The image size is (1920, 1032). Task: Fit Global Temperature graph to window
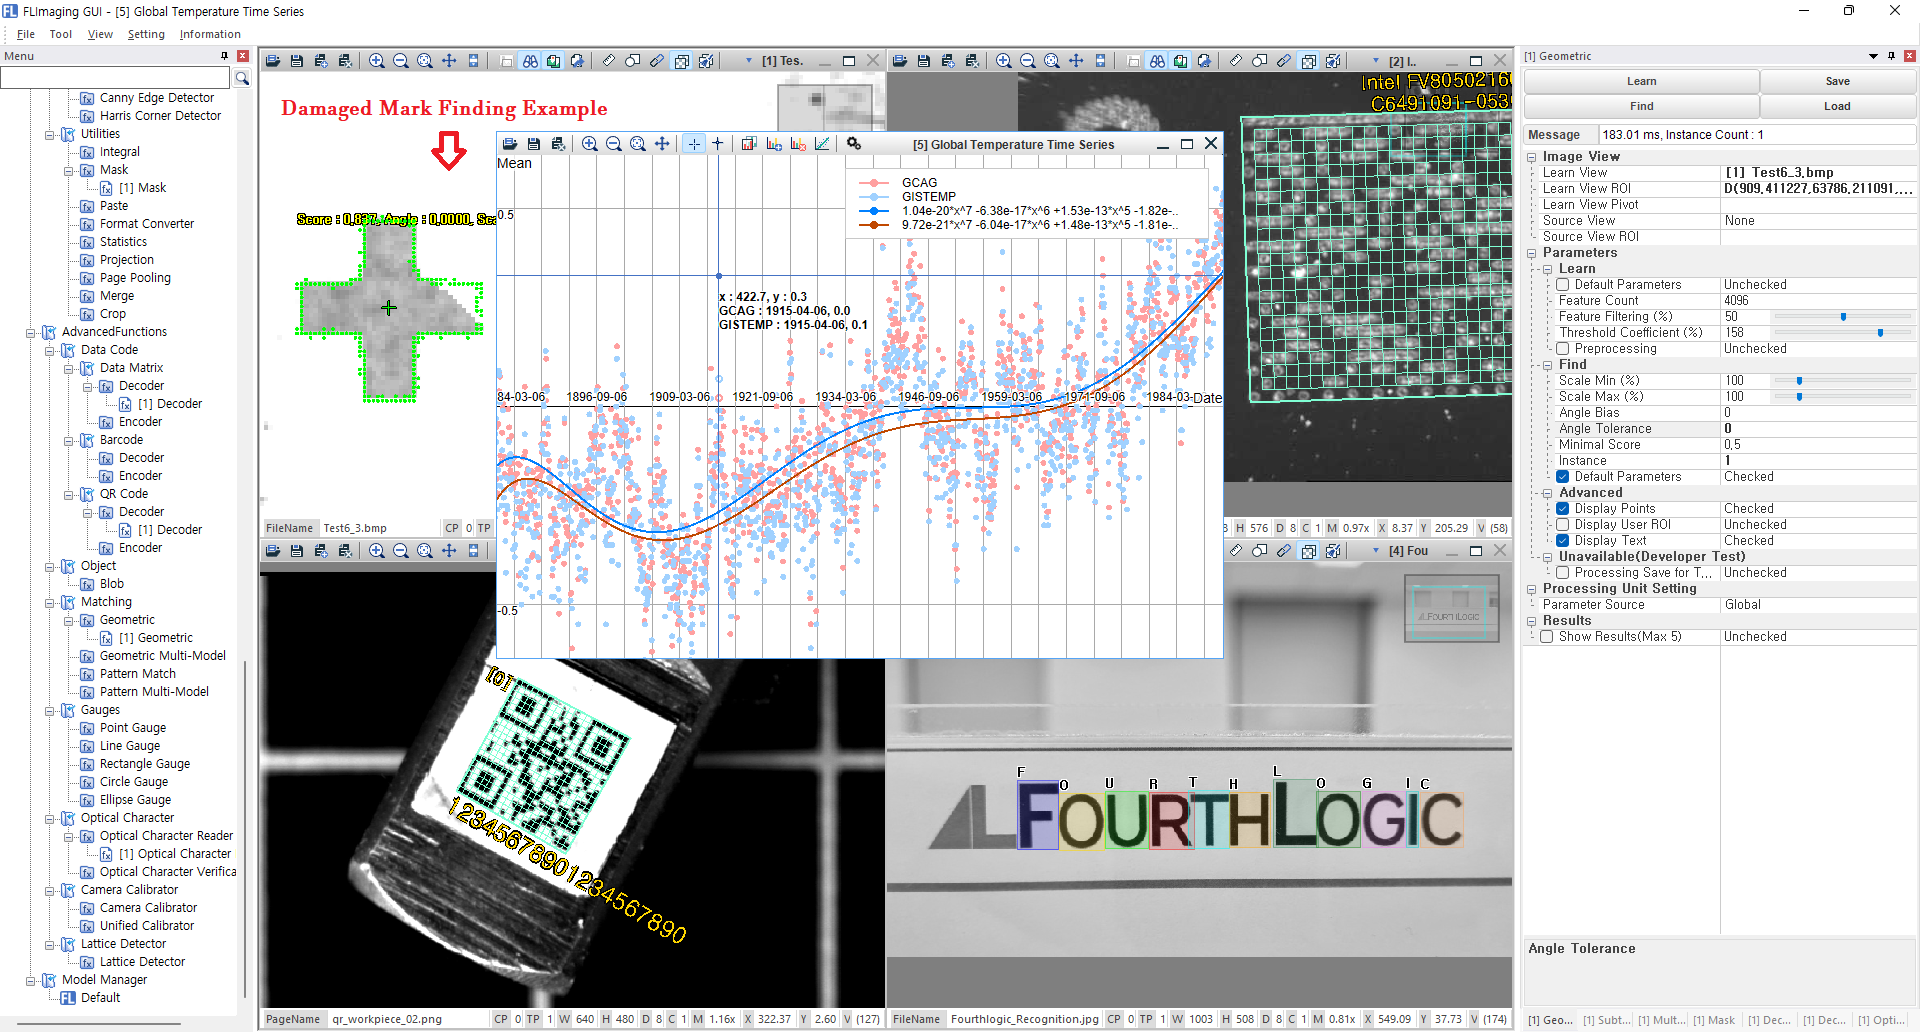638,144
